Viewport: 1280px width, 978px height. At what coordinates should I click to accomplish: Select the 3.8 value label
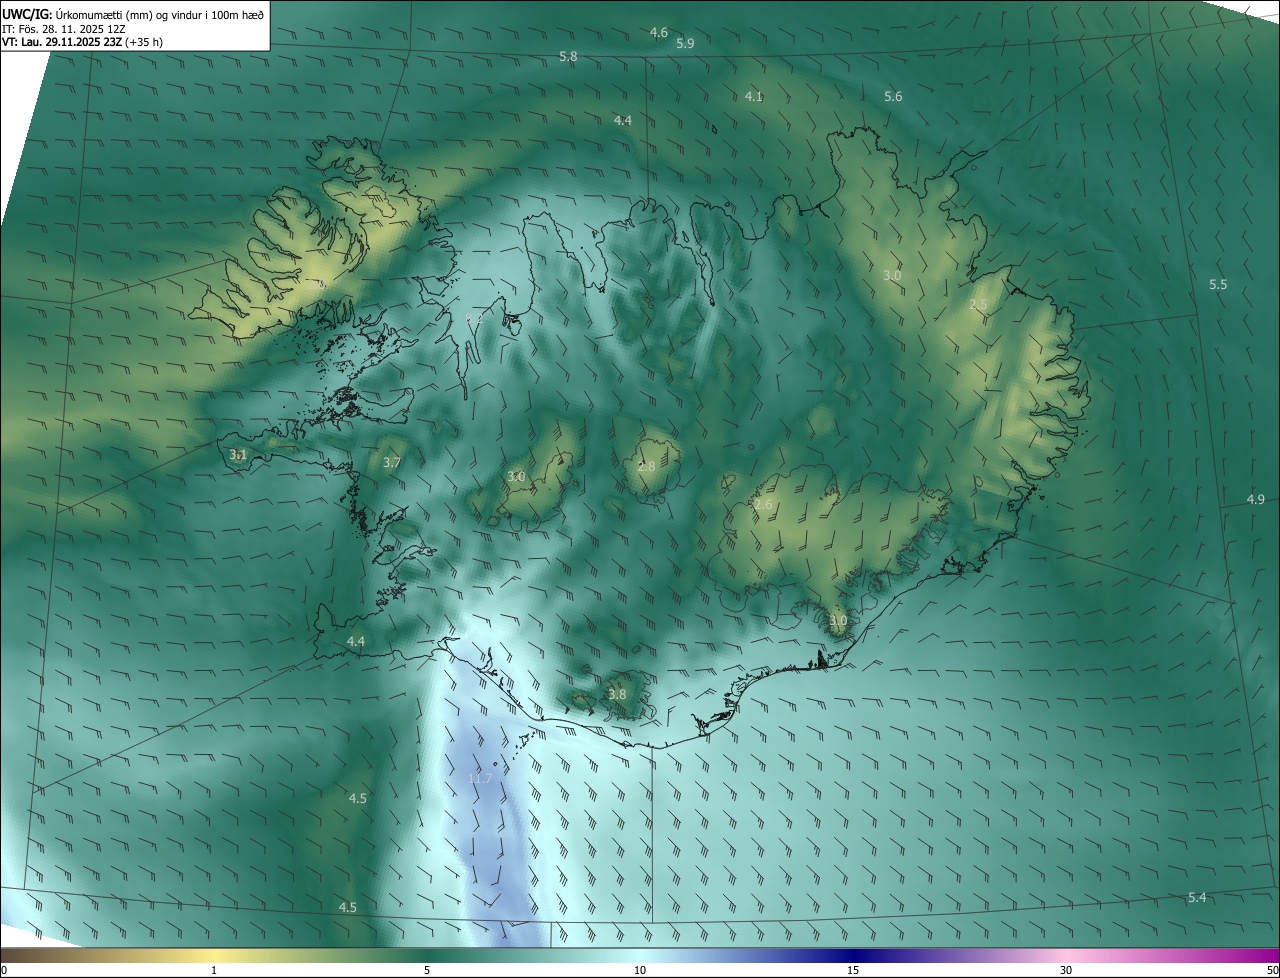(617, 695)
